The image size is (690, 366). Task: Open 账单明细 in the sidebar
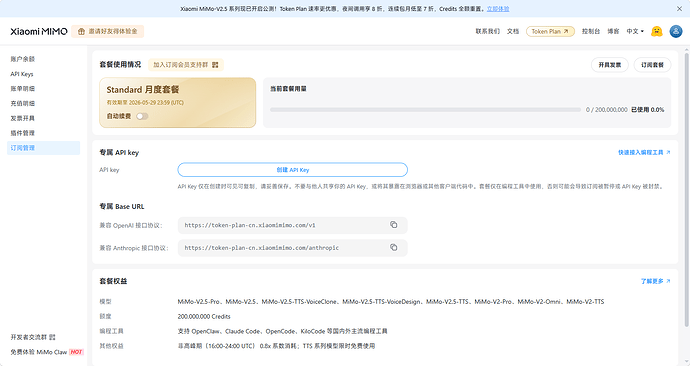click(x=22, y=88)
